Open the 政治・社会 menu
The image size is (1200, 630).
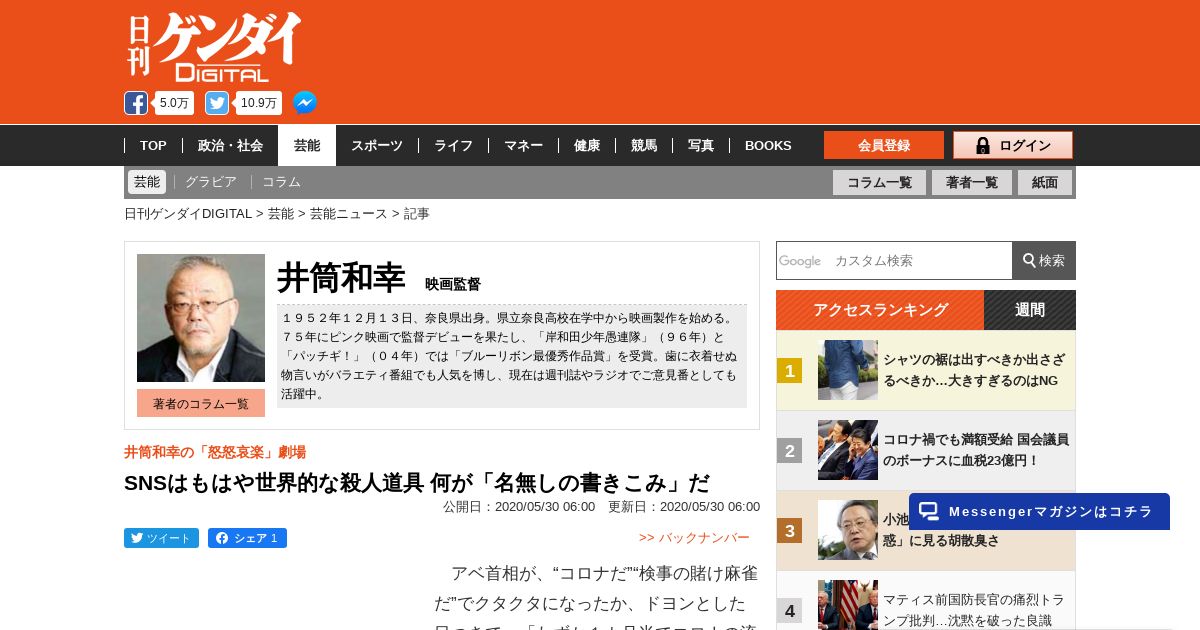pos(230,145)
